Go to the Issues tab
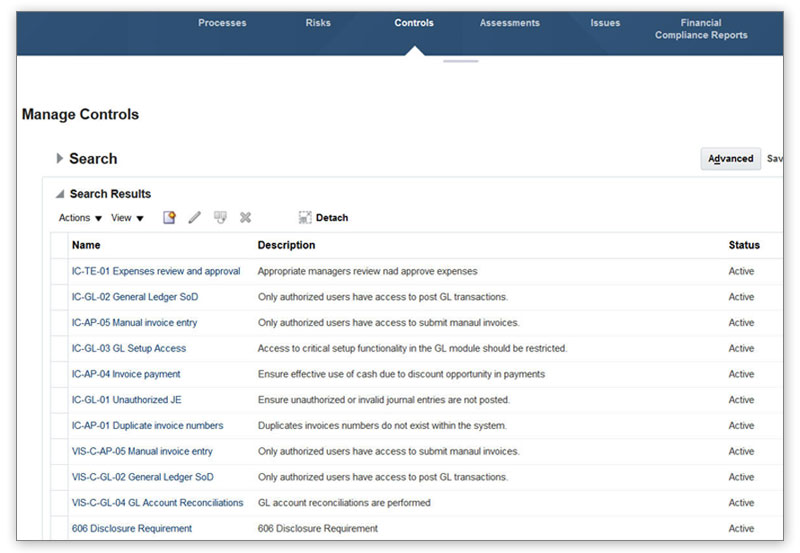 pyautogui.click(x=605, y=23)
